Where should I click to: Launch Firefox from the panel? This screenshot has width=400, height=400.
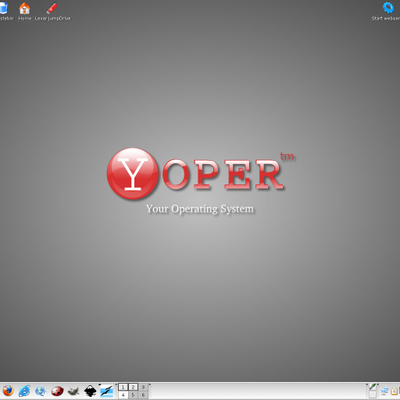pos(7,391)
